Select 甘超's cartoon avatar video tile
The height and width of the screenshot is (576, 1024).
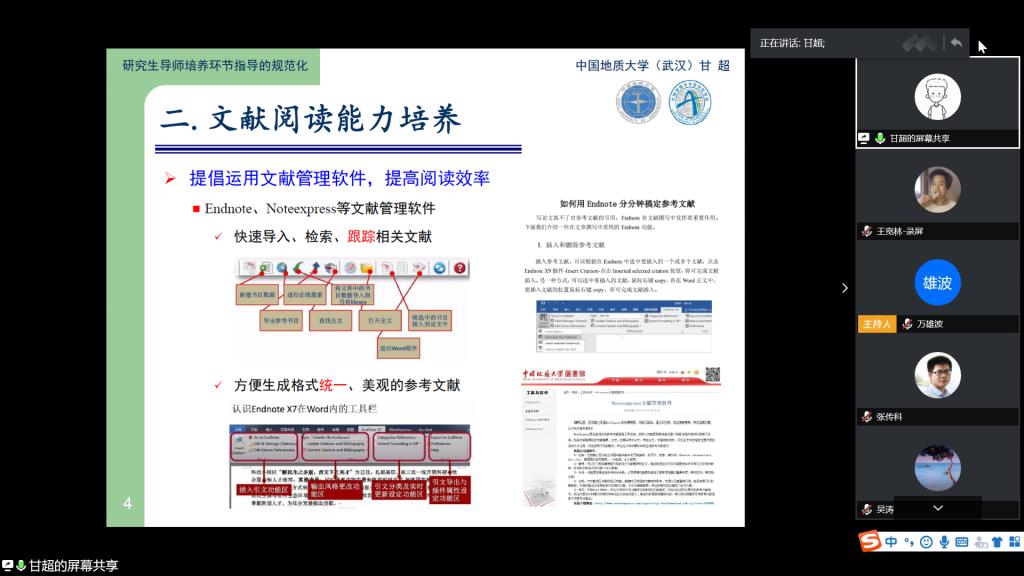coord(937,96)
